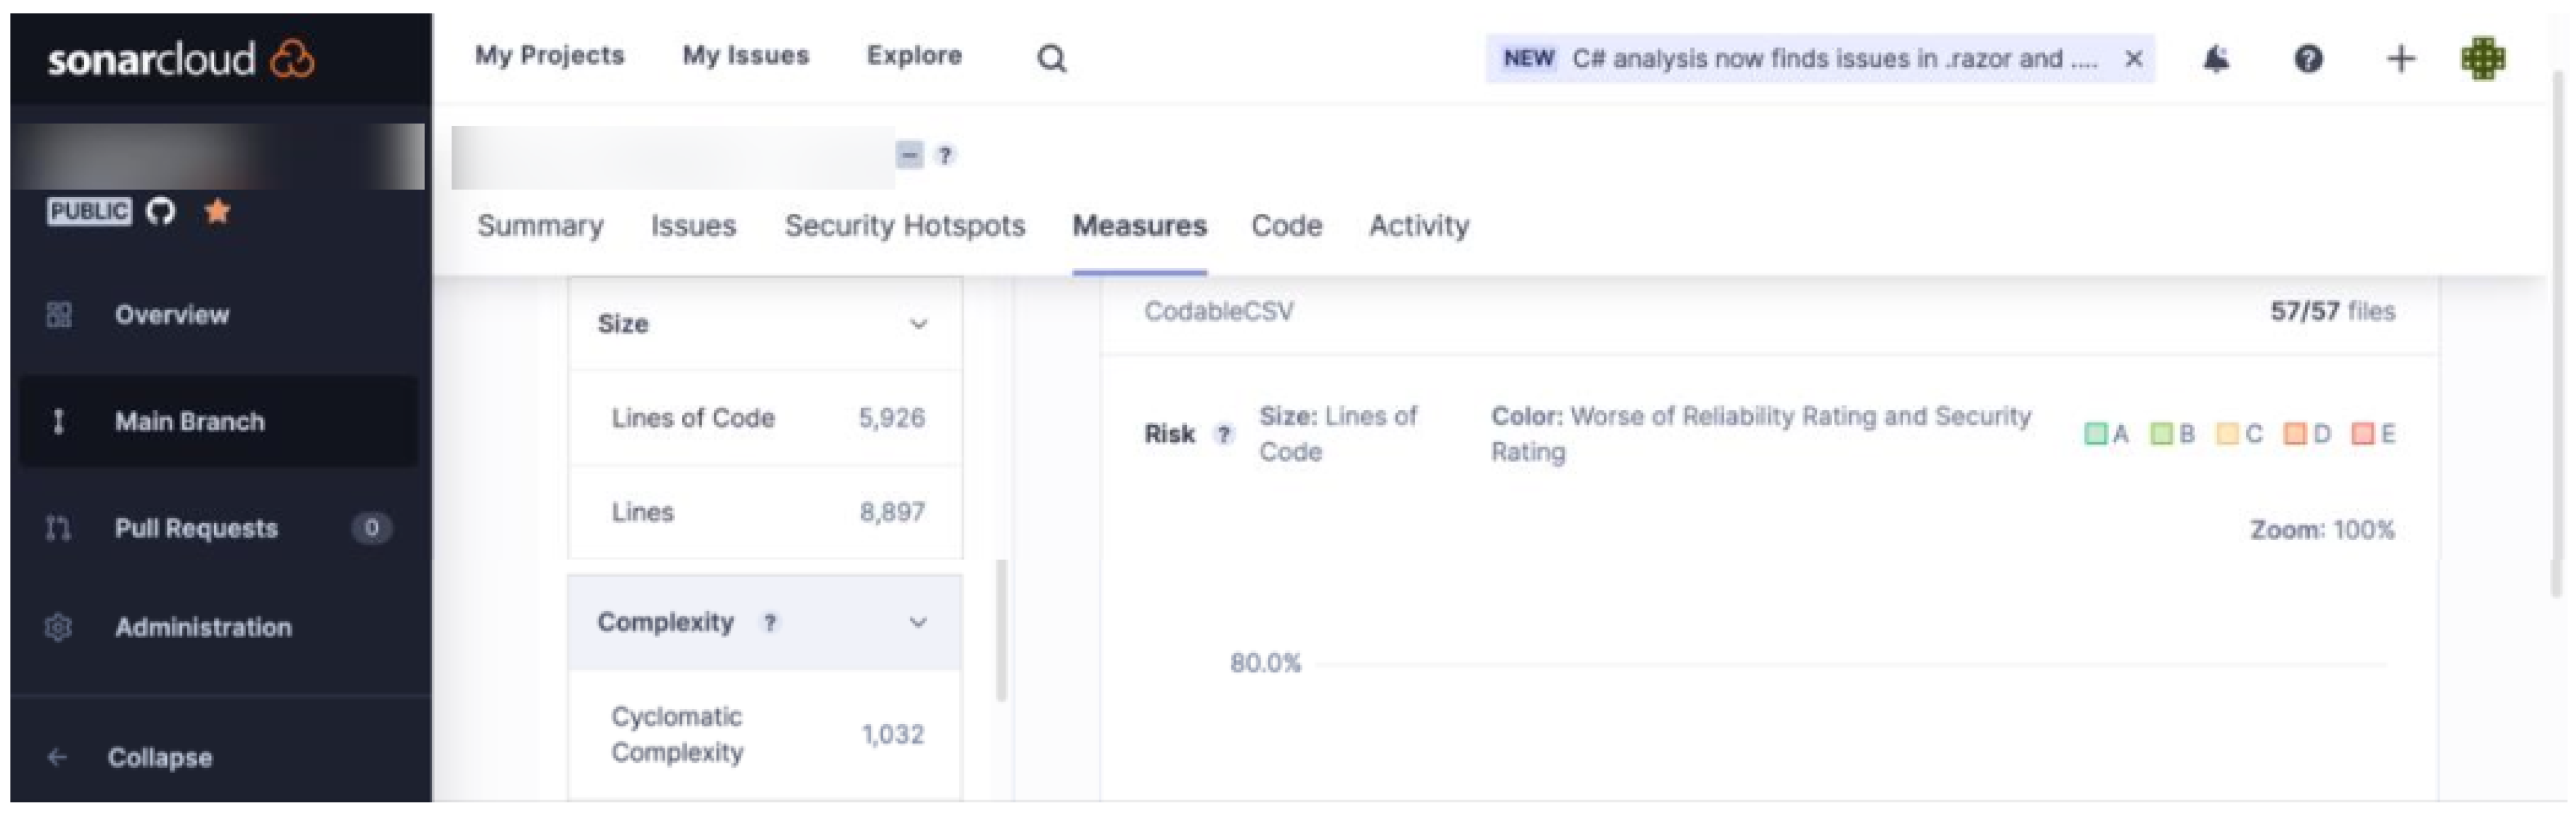The image size is (2576, 816).
Task: Click the rating A color swatch
Action: [x=2095, y=434]
